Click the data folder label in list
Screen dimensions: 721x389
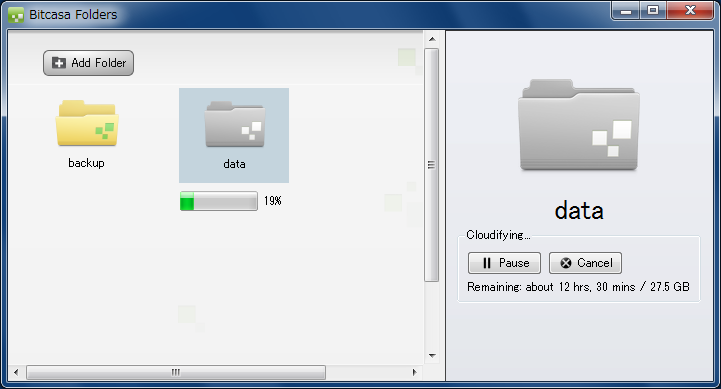pyautogui.click(x=234, y=164)
